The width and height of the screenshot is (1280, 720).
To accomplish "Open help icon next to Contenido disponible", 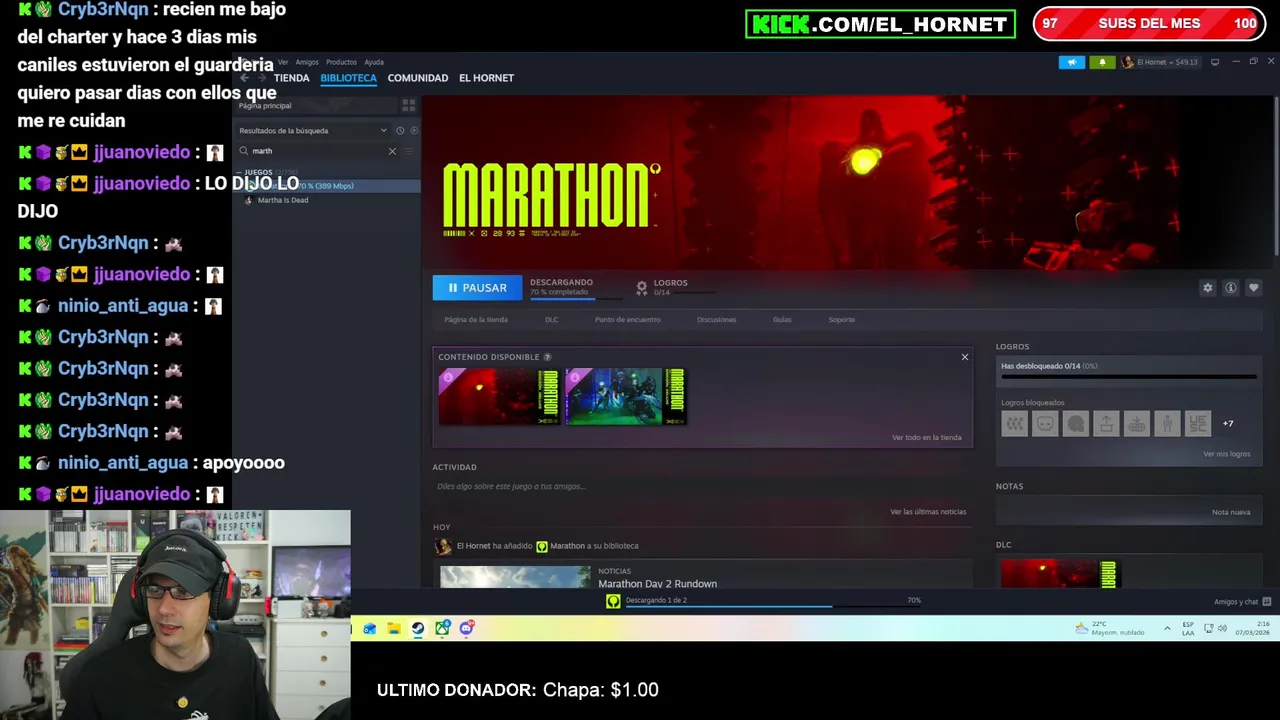I will [547, 357].
